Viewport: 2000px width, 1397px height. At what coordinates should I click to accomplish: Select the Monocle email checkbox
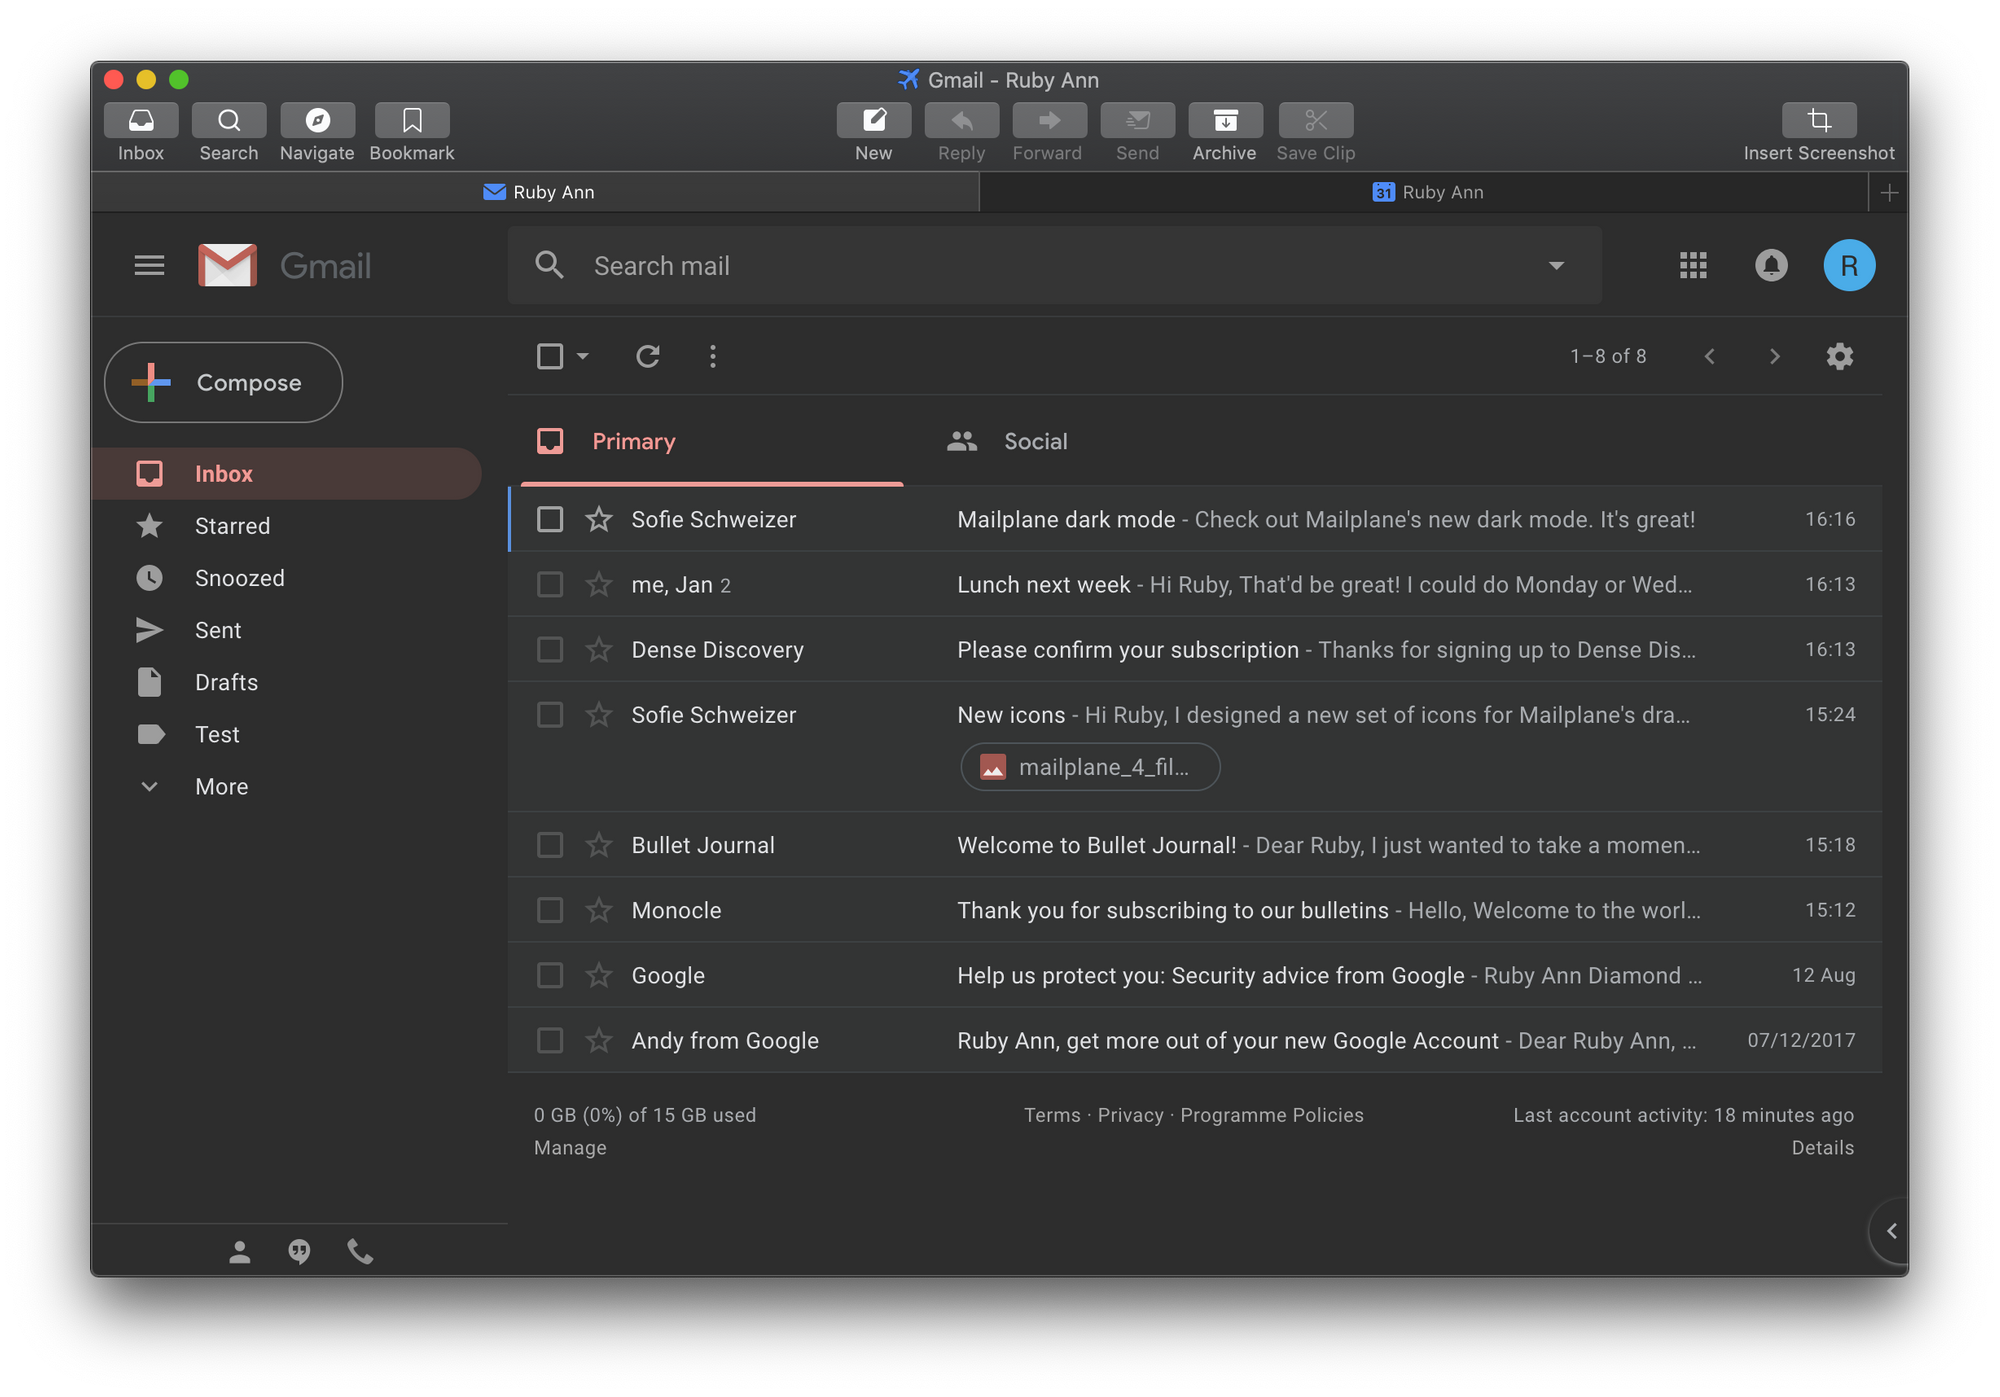550,910
